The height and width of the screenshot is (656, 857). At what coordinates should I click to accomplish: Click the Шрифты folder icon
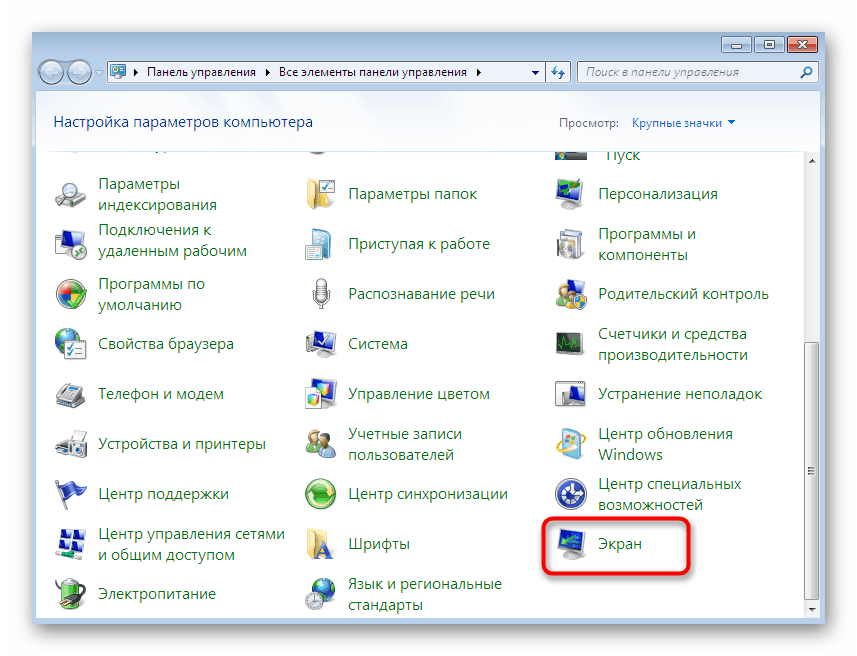[x=321, y=544]
